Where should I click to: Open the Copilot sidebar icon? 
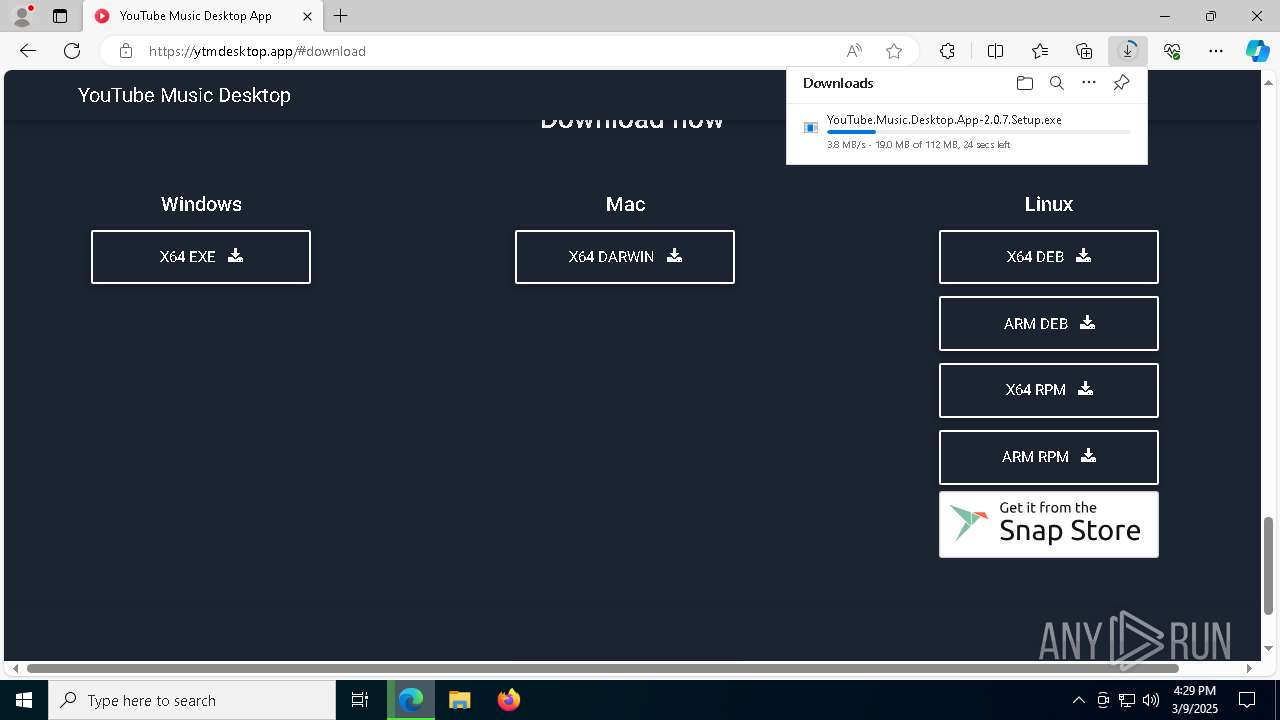(1257, 51)
